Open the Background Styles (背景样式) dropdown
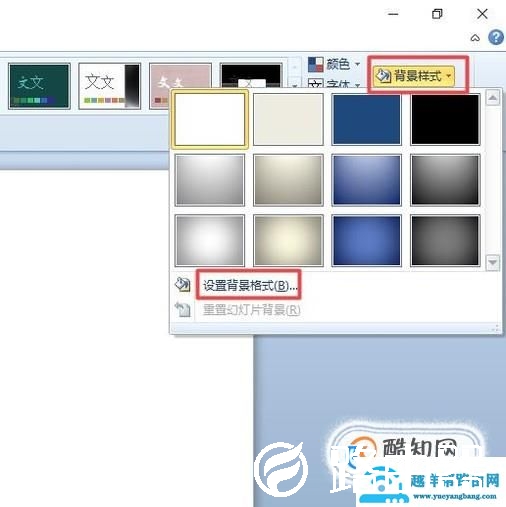Viewport: 506px width, 507px height. (x=414, y=76)
